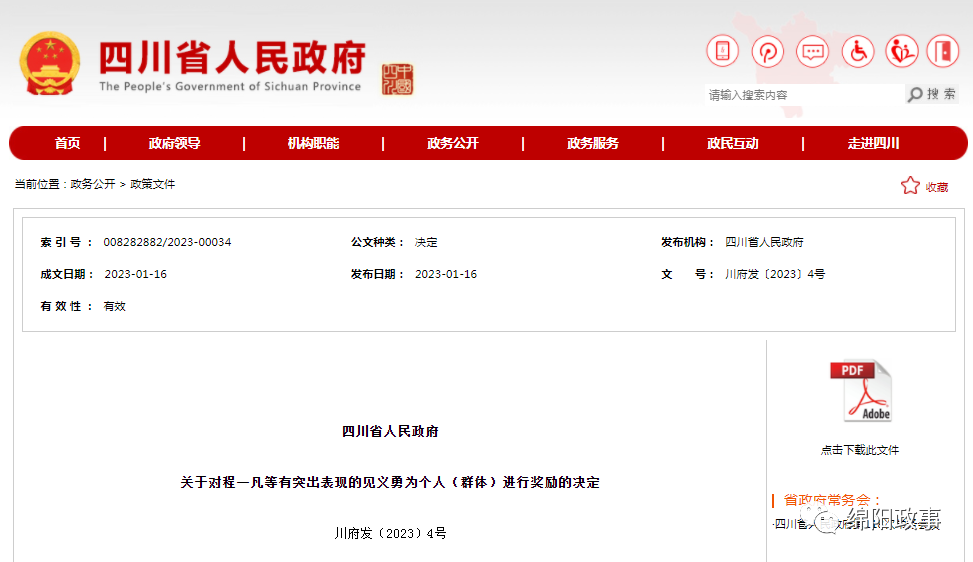Click 政务公开 breadcrumb link
This screenshot has height=562, width=973.
point(92,184)
